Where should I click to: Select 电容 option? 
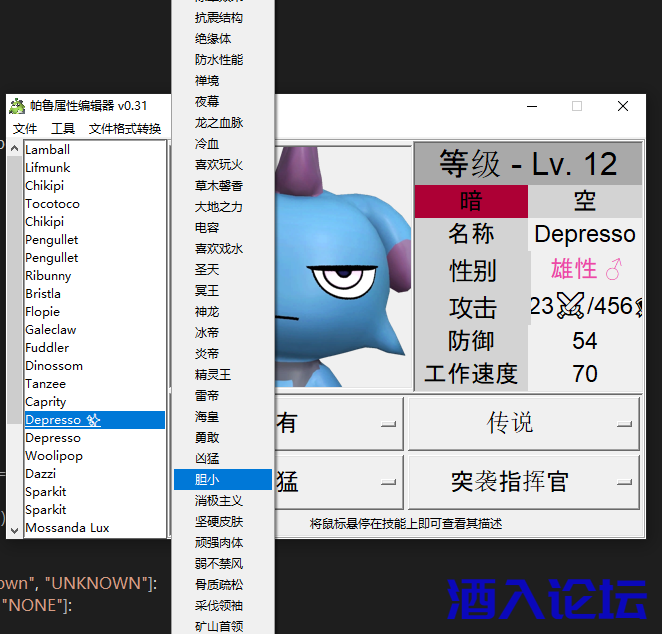pyautogui.click(x=223, y=228)
